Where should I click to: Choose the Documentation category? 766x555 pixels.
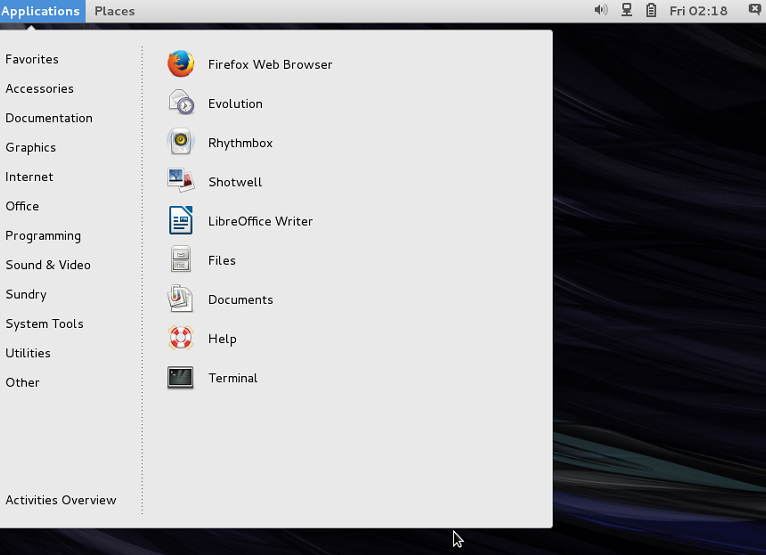coord(49,118)
